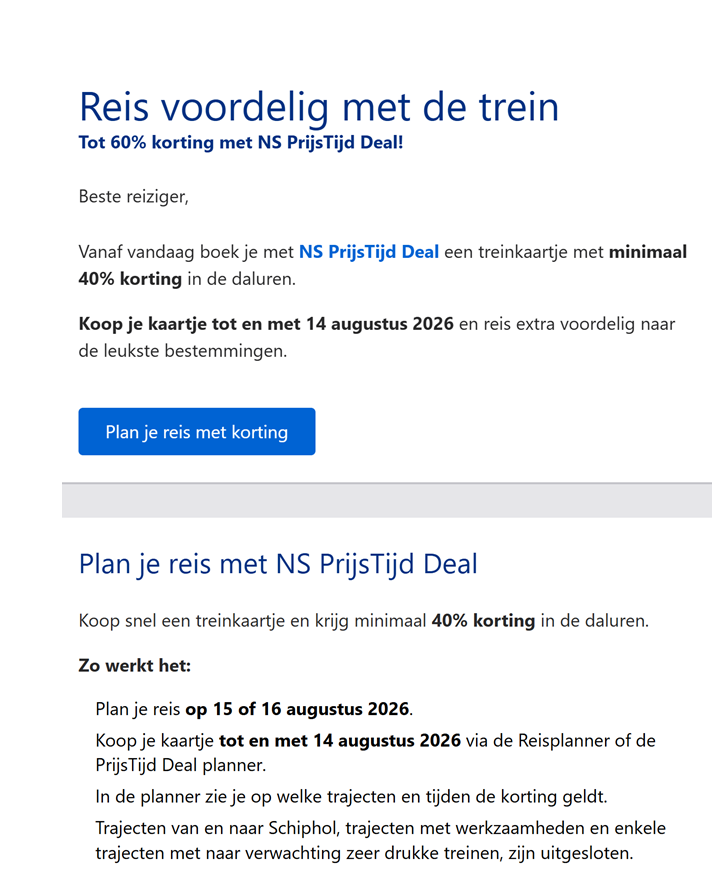Select the Plan je reis met NS PrijsTijd Deal heading
The image size is (712, 890).
click(278, 564)
